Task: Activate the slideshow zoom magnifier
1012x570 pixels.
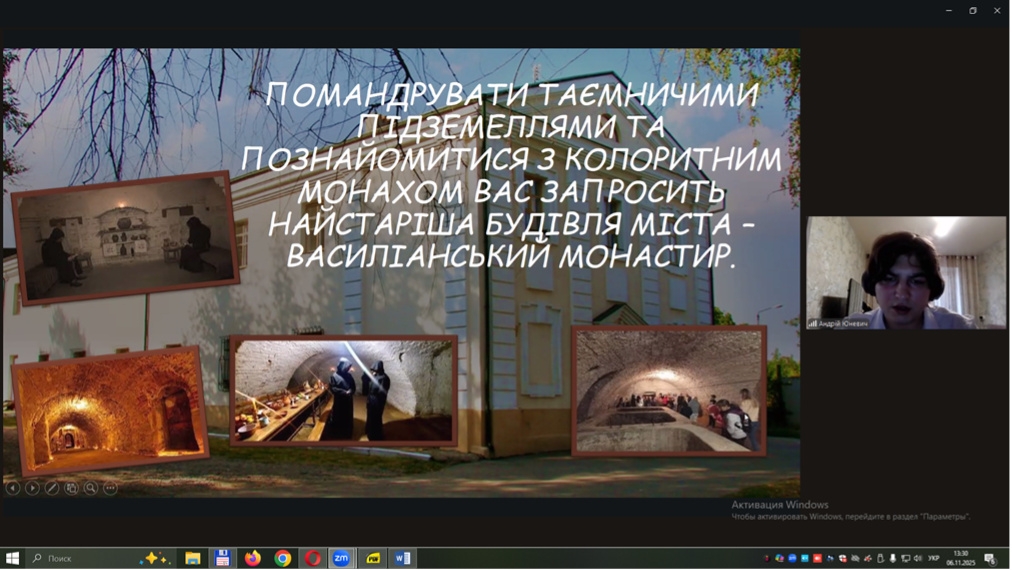Action: tap(91, 488)
